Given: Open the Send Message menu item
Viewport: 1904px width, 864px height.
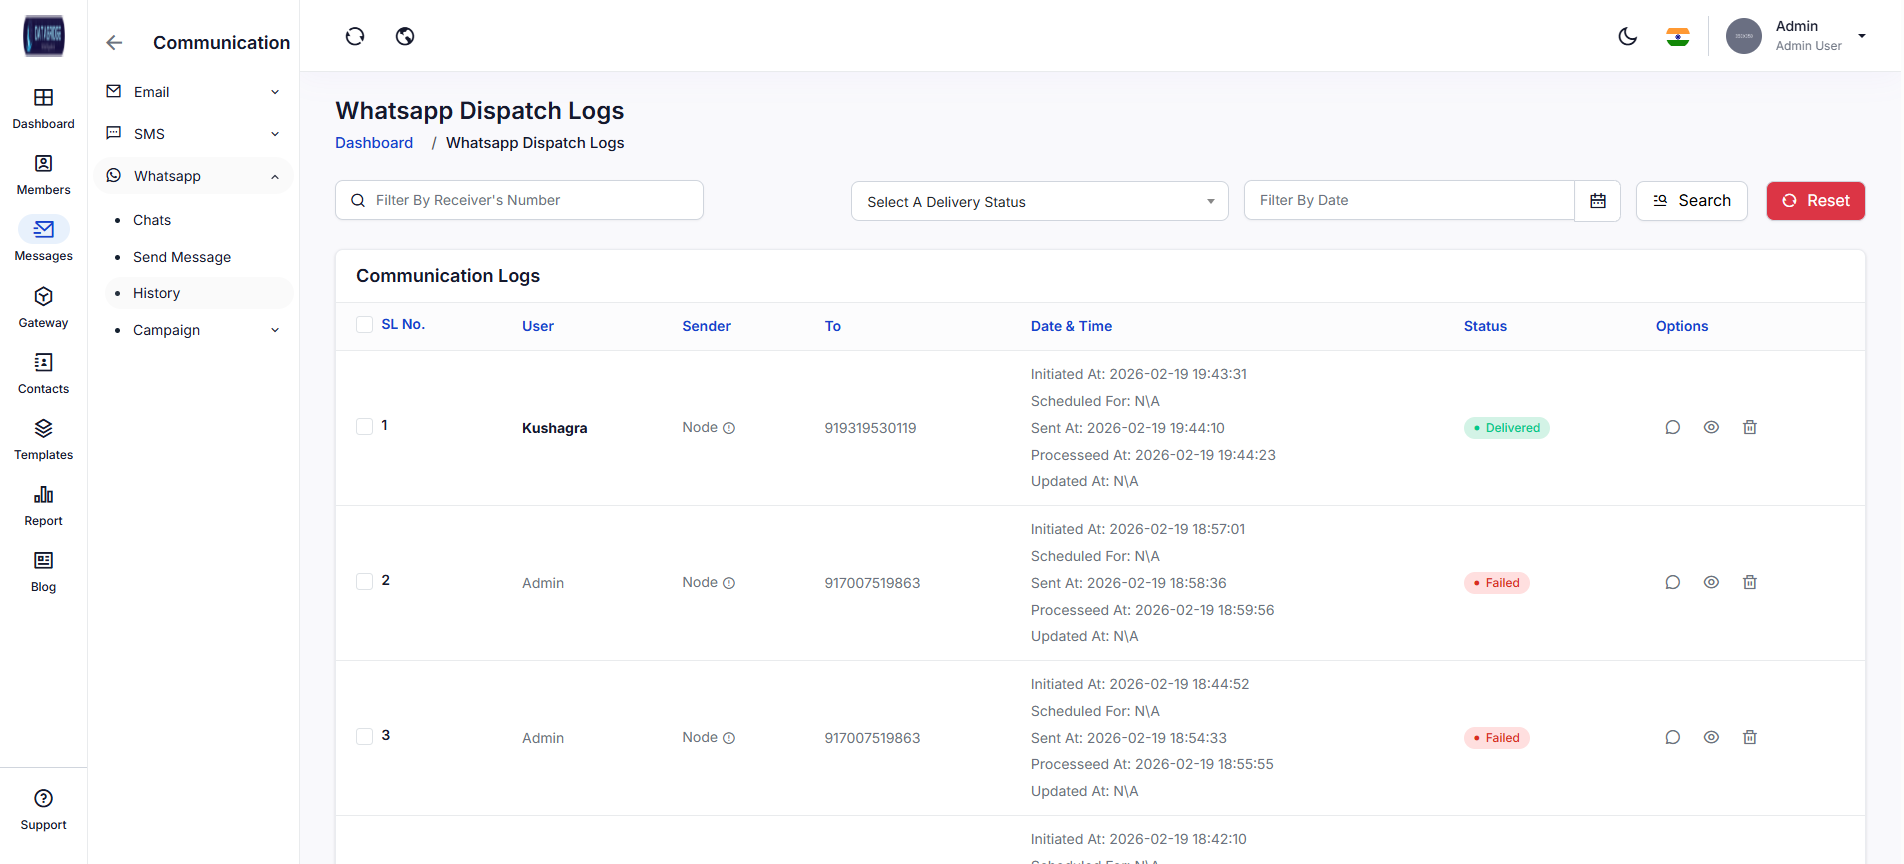Looking at the screenshot, I should (x=182, y=257).
